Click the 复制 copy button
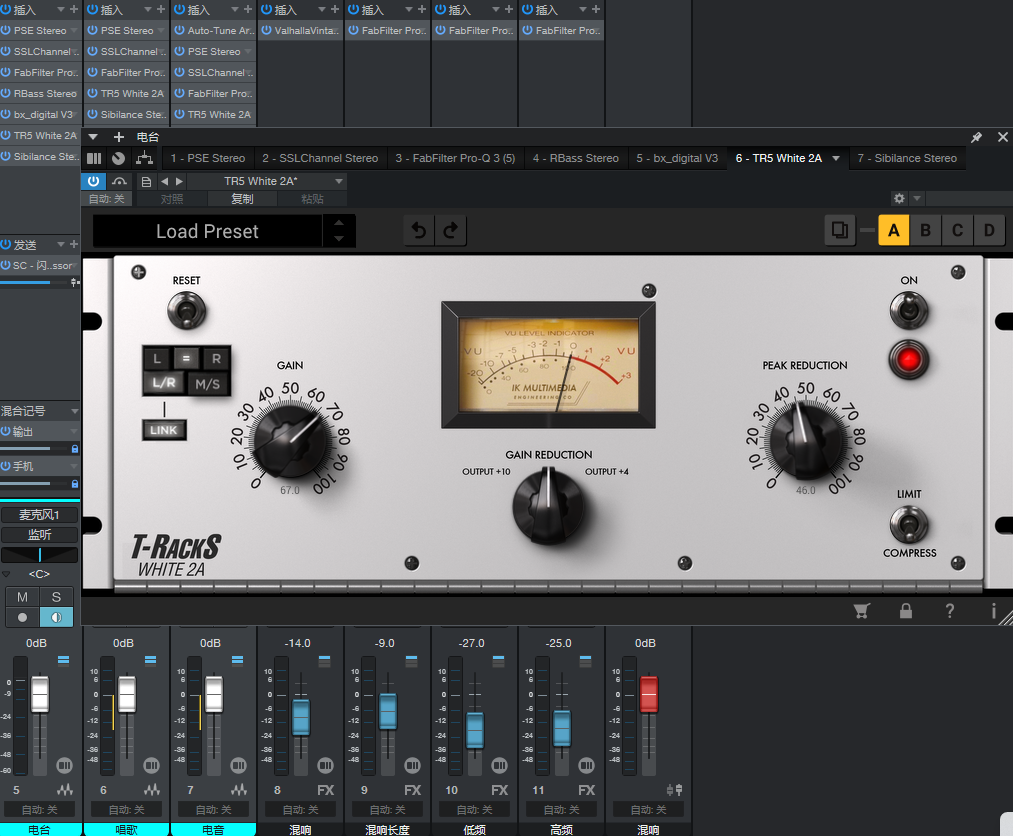The width and height of the screenshot is (1013, 836). point(242,199)
